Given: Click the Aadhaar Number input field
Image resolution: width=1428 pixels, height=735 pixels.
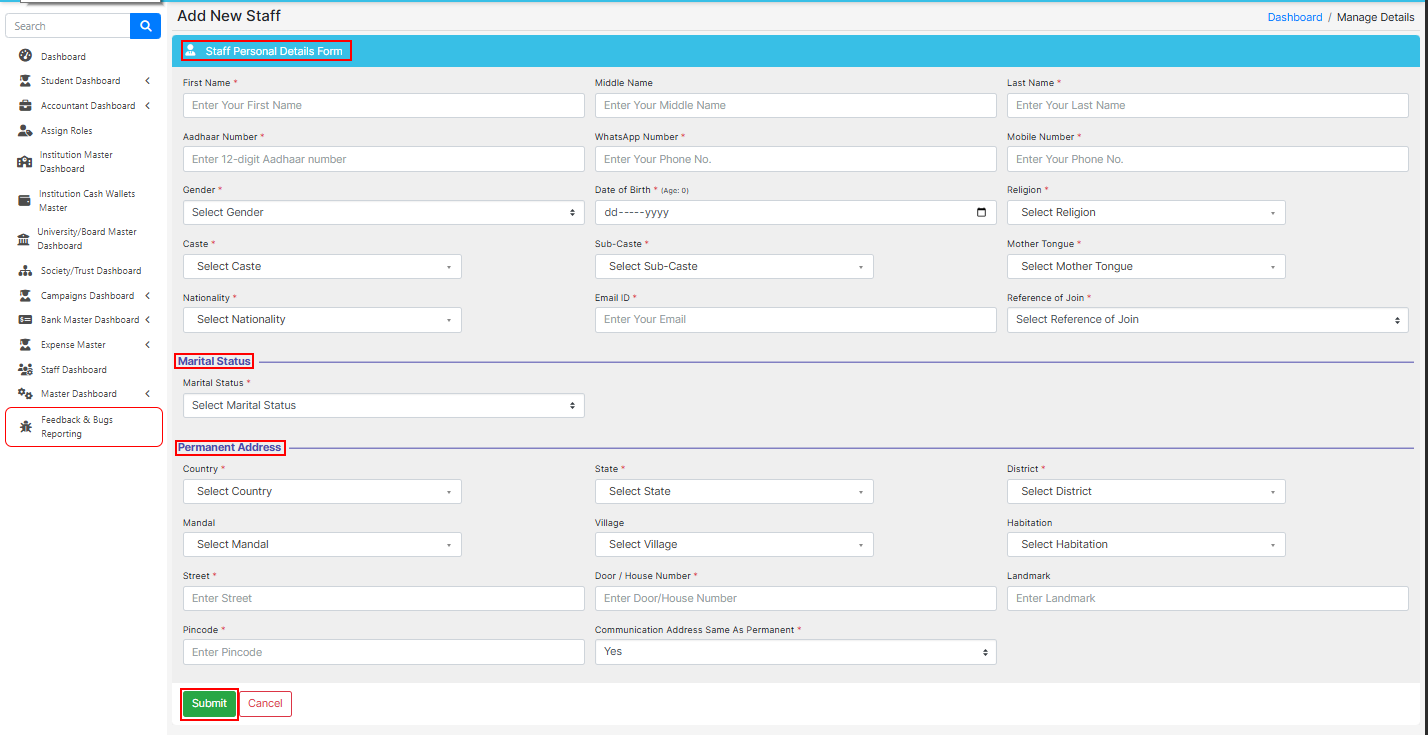Looking at the screenshot, I should pyautogui.click(x=383, y=159).
